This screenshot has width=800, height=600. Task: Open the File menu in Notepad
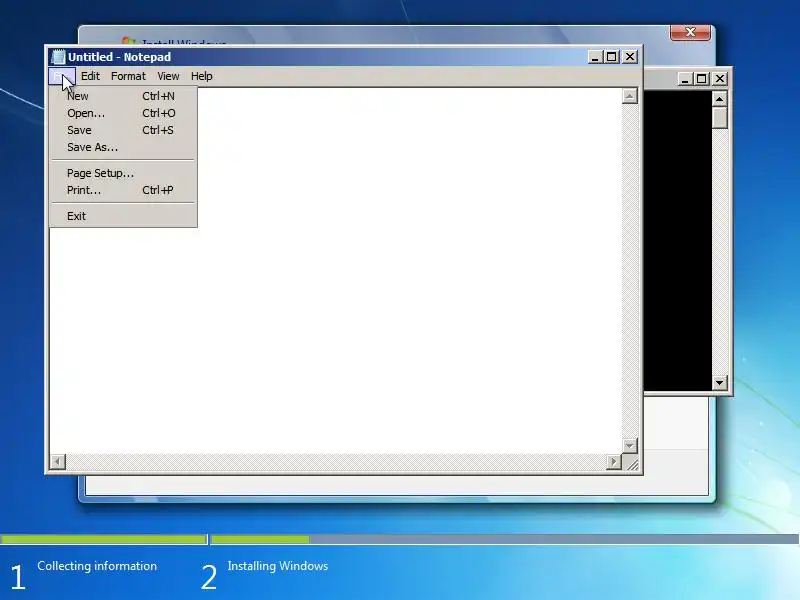62,77
